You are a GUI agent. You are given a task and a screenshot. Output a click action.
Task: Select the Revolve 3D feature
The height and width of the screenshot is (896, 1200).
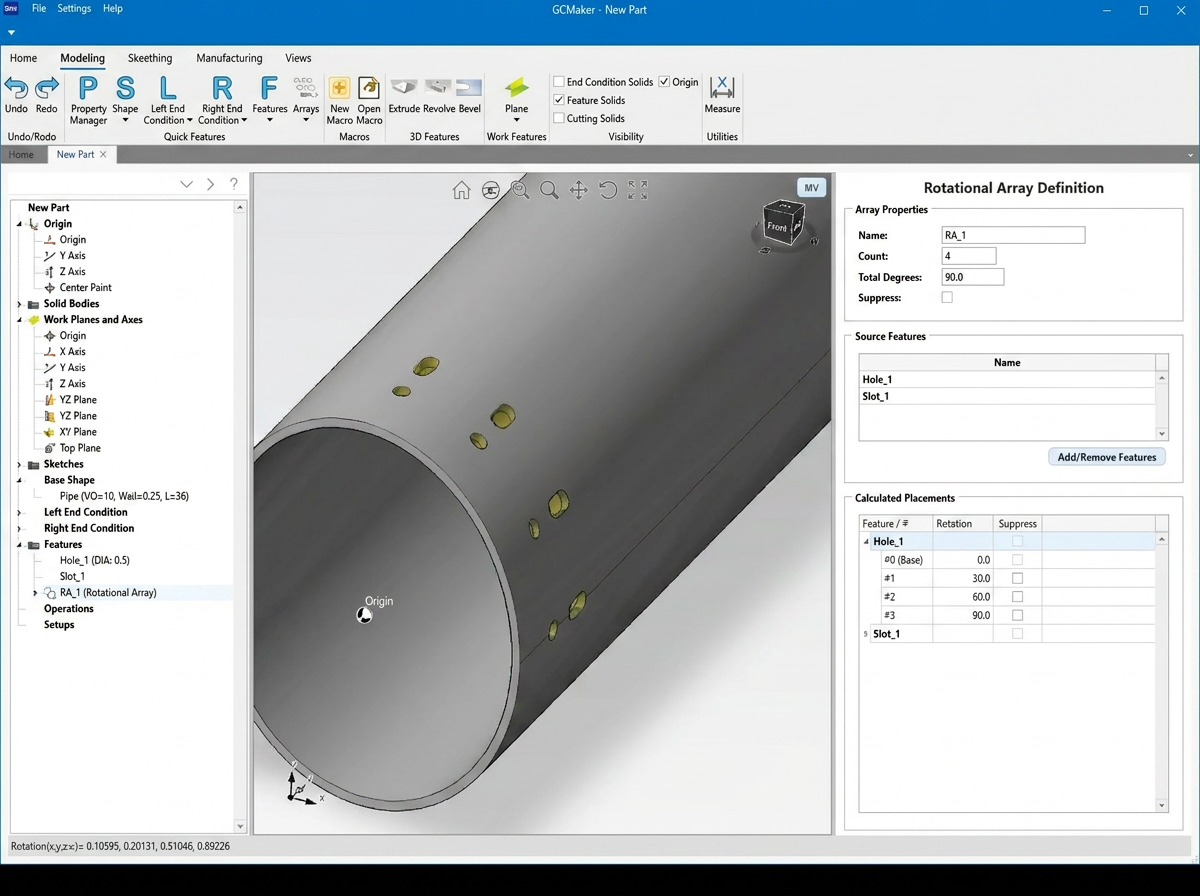[x=438, y=95]
